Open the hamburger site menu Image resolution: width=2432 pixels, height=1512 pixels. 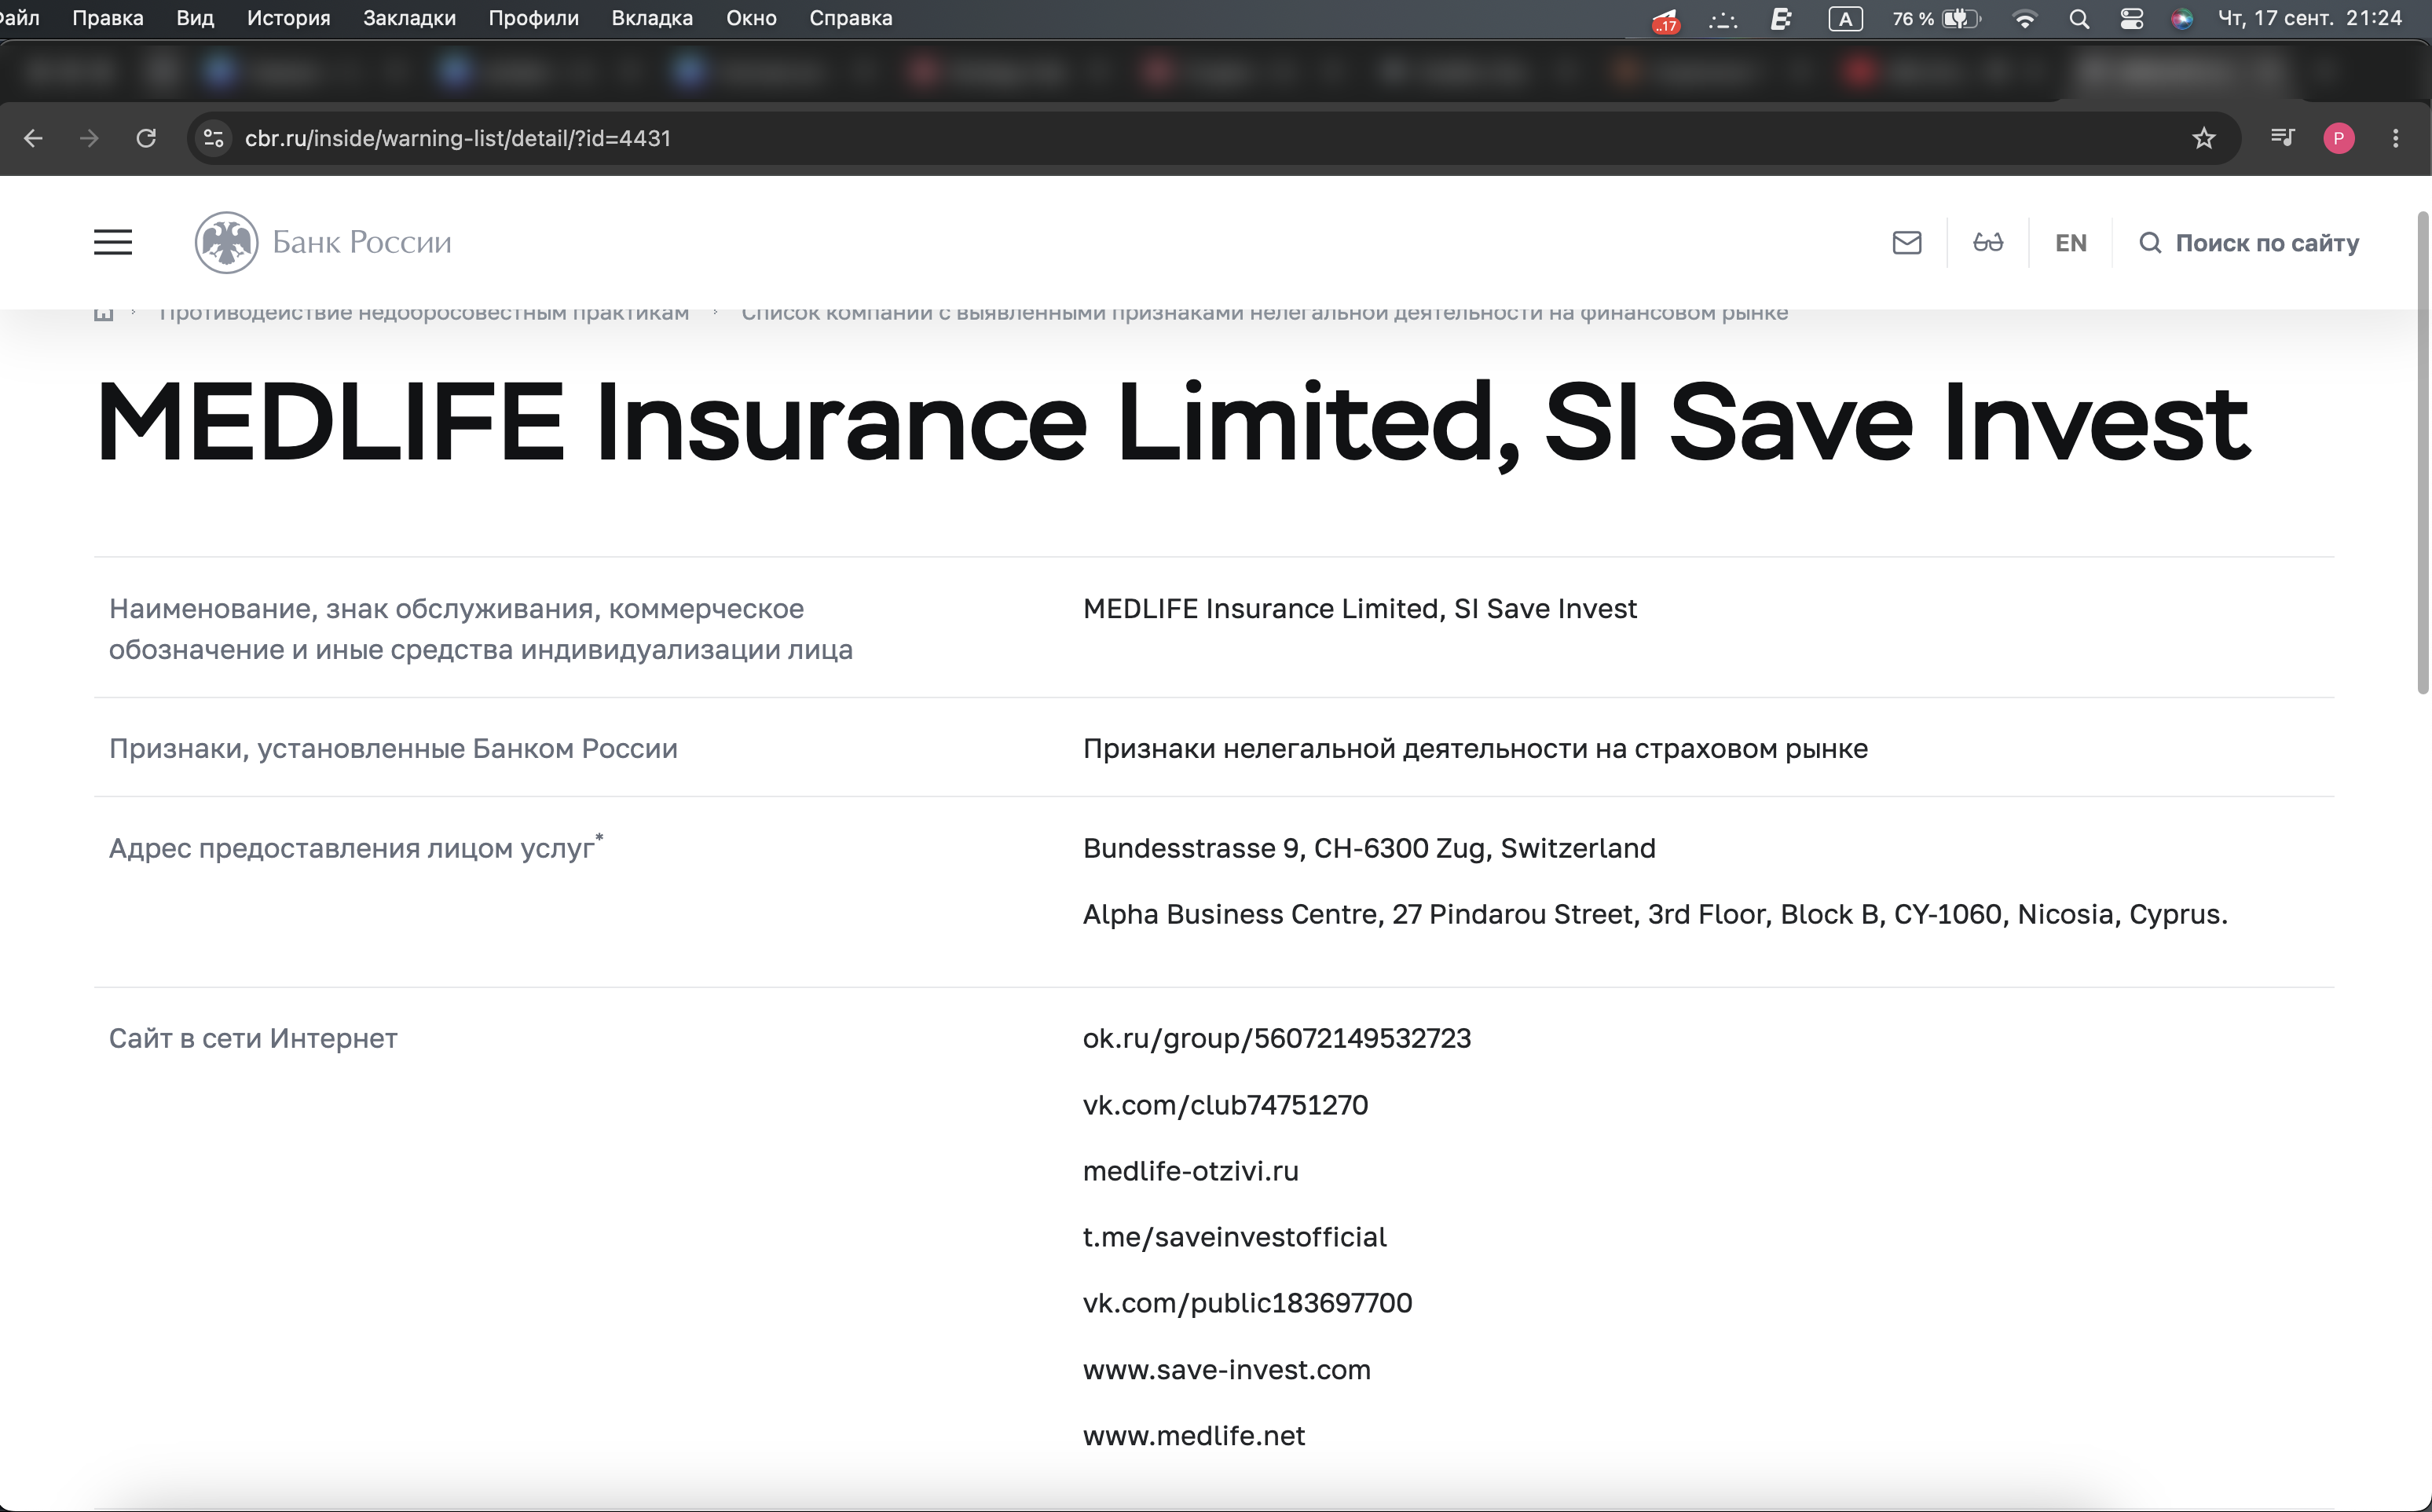coord(113,242)
